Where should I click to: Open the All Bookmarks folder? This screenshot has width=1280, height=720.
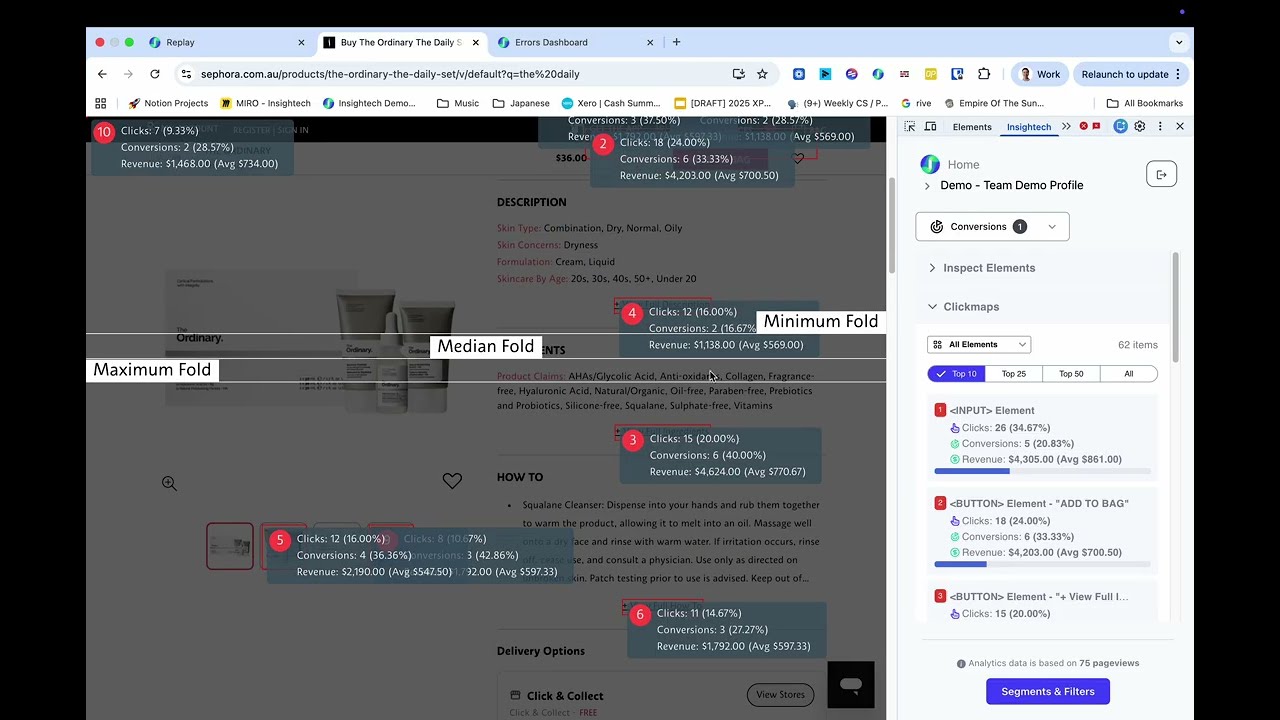coord(1144,103)
